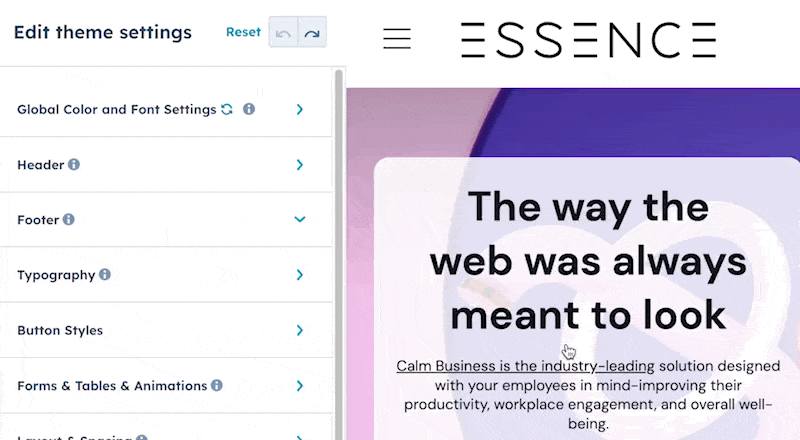Collapse the Footer section chevron
The width and height of the screenshot is (800, 440).
pyautogui.click(x=300, y=219)
